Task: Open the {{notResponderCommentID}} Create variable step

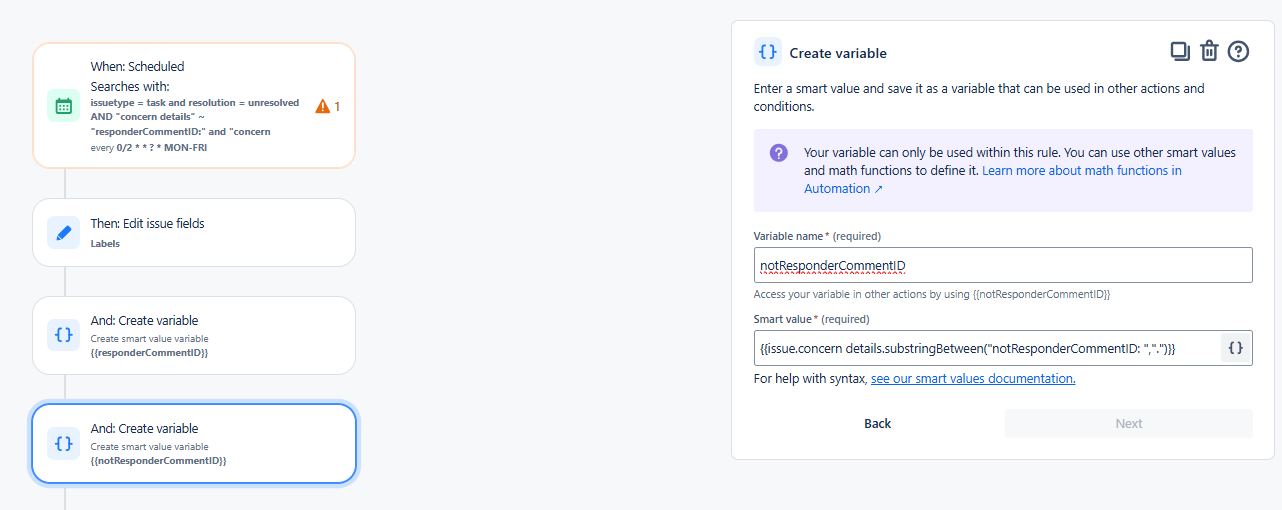Action: [194, 443]
